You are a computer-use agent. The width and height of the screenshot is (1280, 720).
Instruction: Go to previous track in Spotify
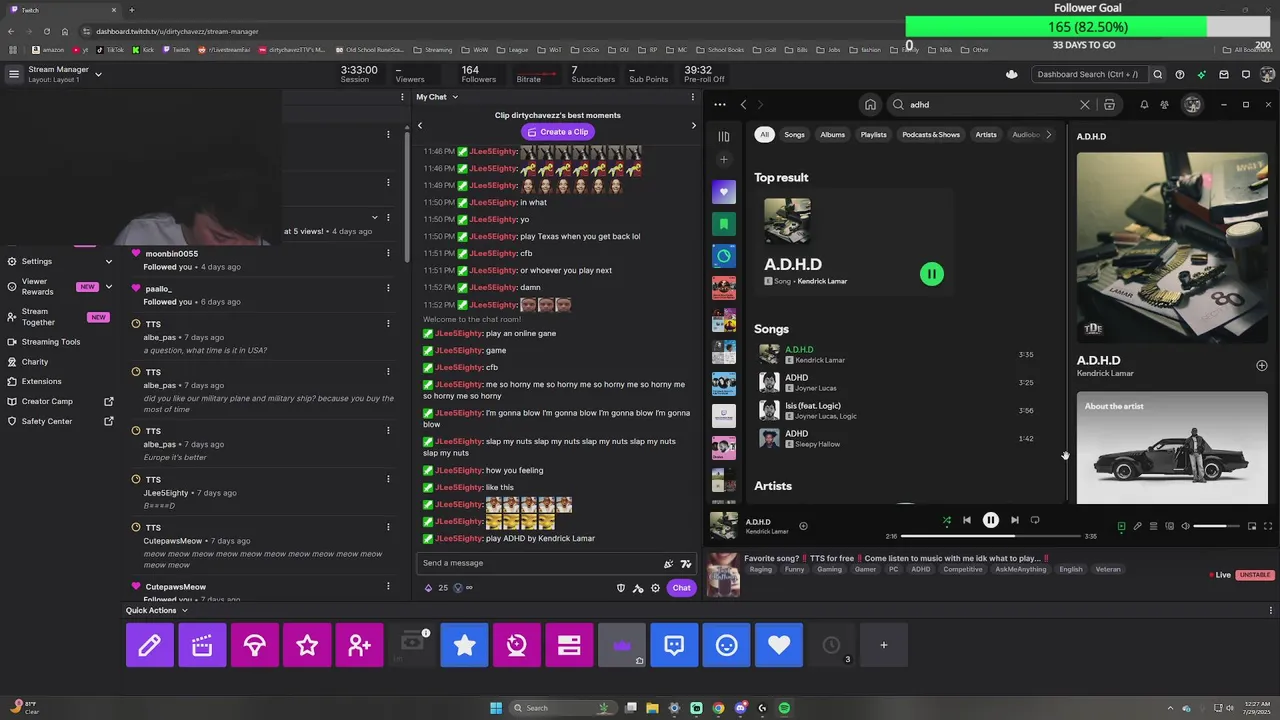tap(966, 520)
